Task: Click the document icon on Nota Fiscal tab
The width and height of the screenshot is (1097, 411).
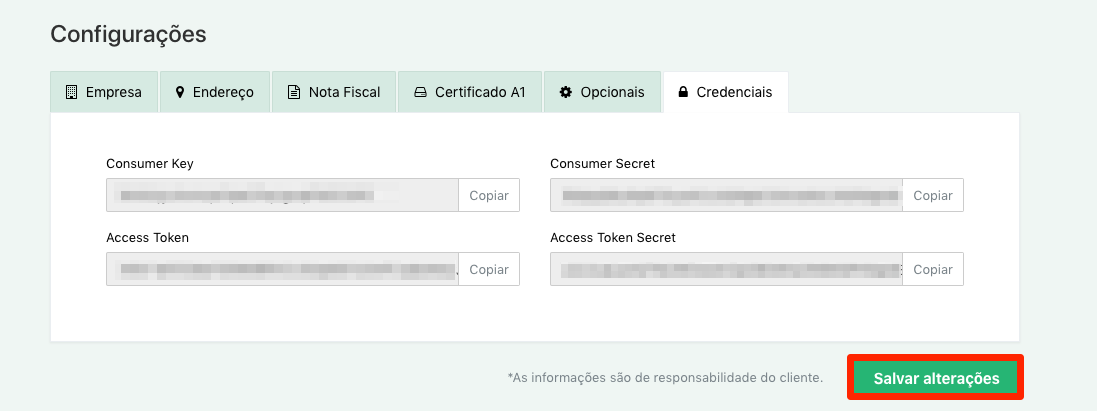Action: (x=295, y=92)
